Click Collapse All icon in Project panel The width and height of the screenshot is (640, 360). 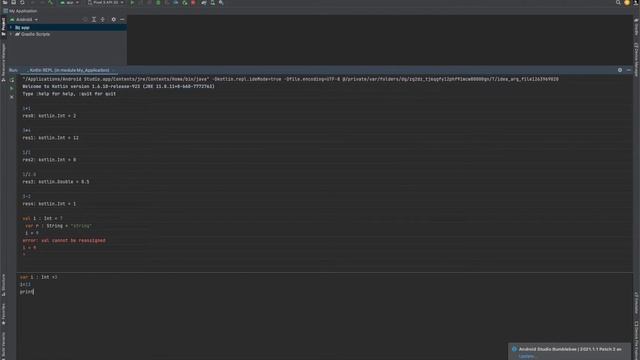coord(102,20)
